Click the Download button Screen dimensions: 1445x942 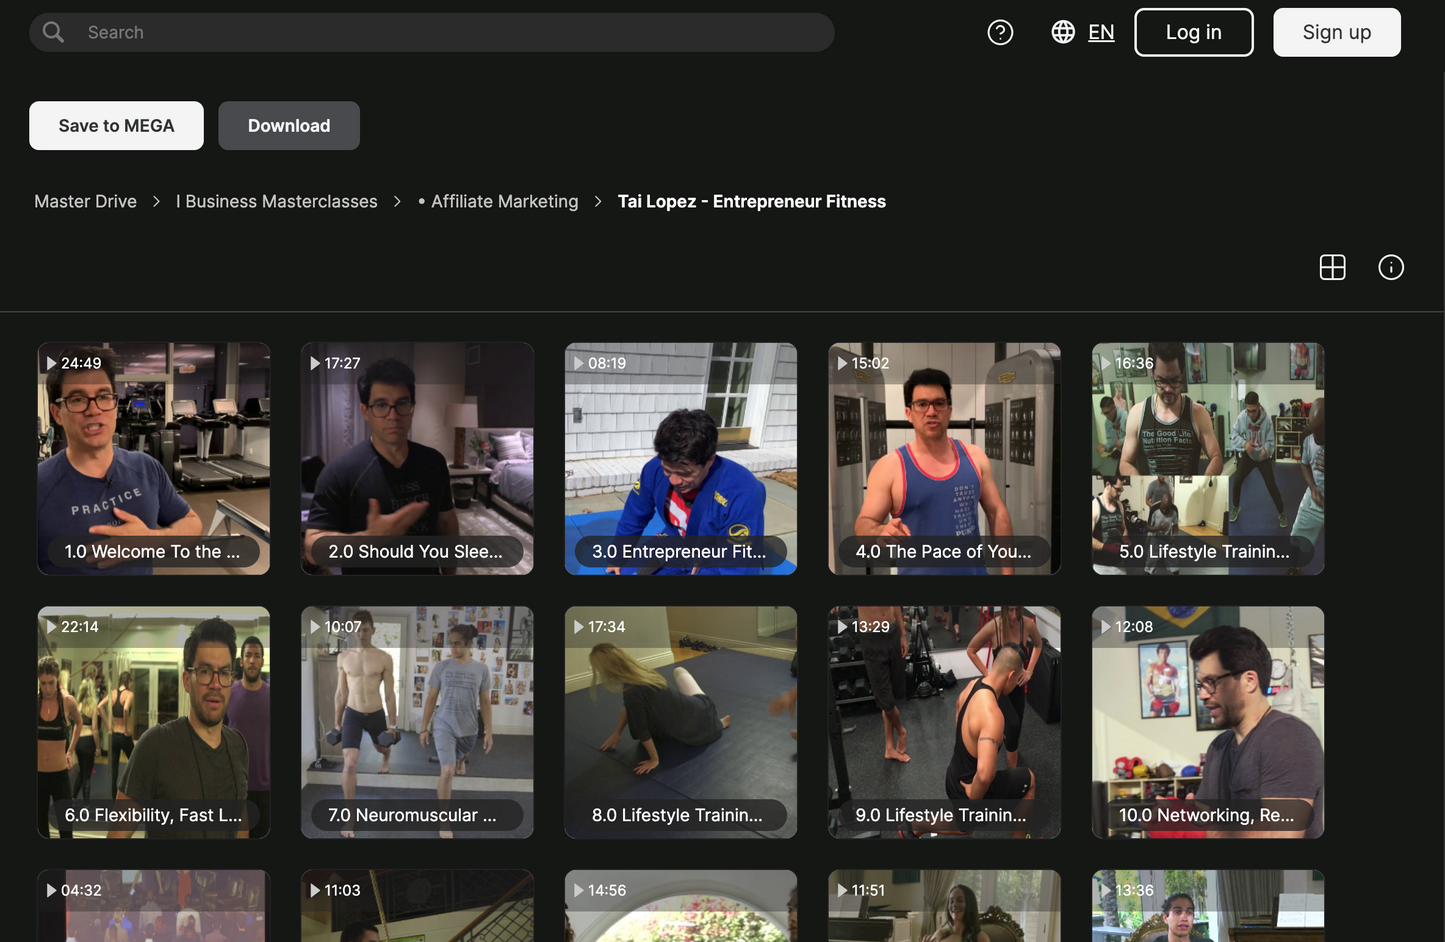(x=289, y=126)
